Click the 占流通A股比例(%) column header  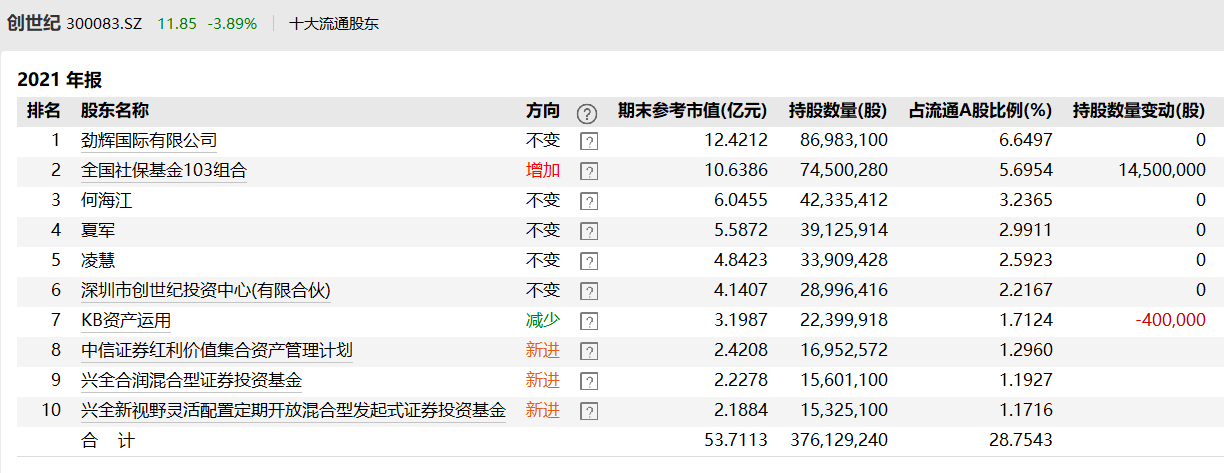979,111
